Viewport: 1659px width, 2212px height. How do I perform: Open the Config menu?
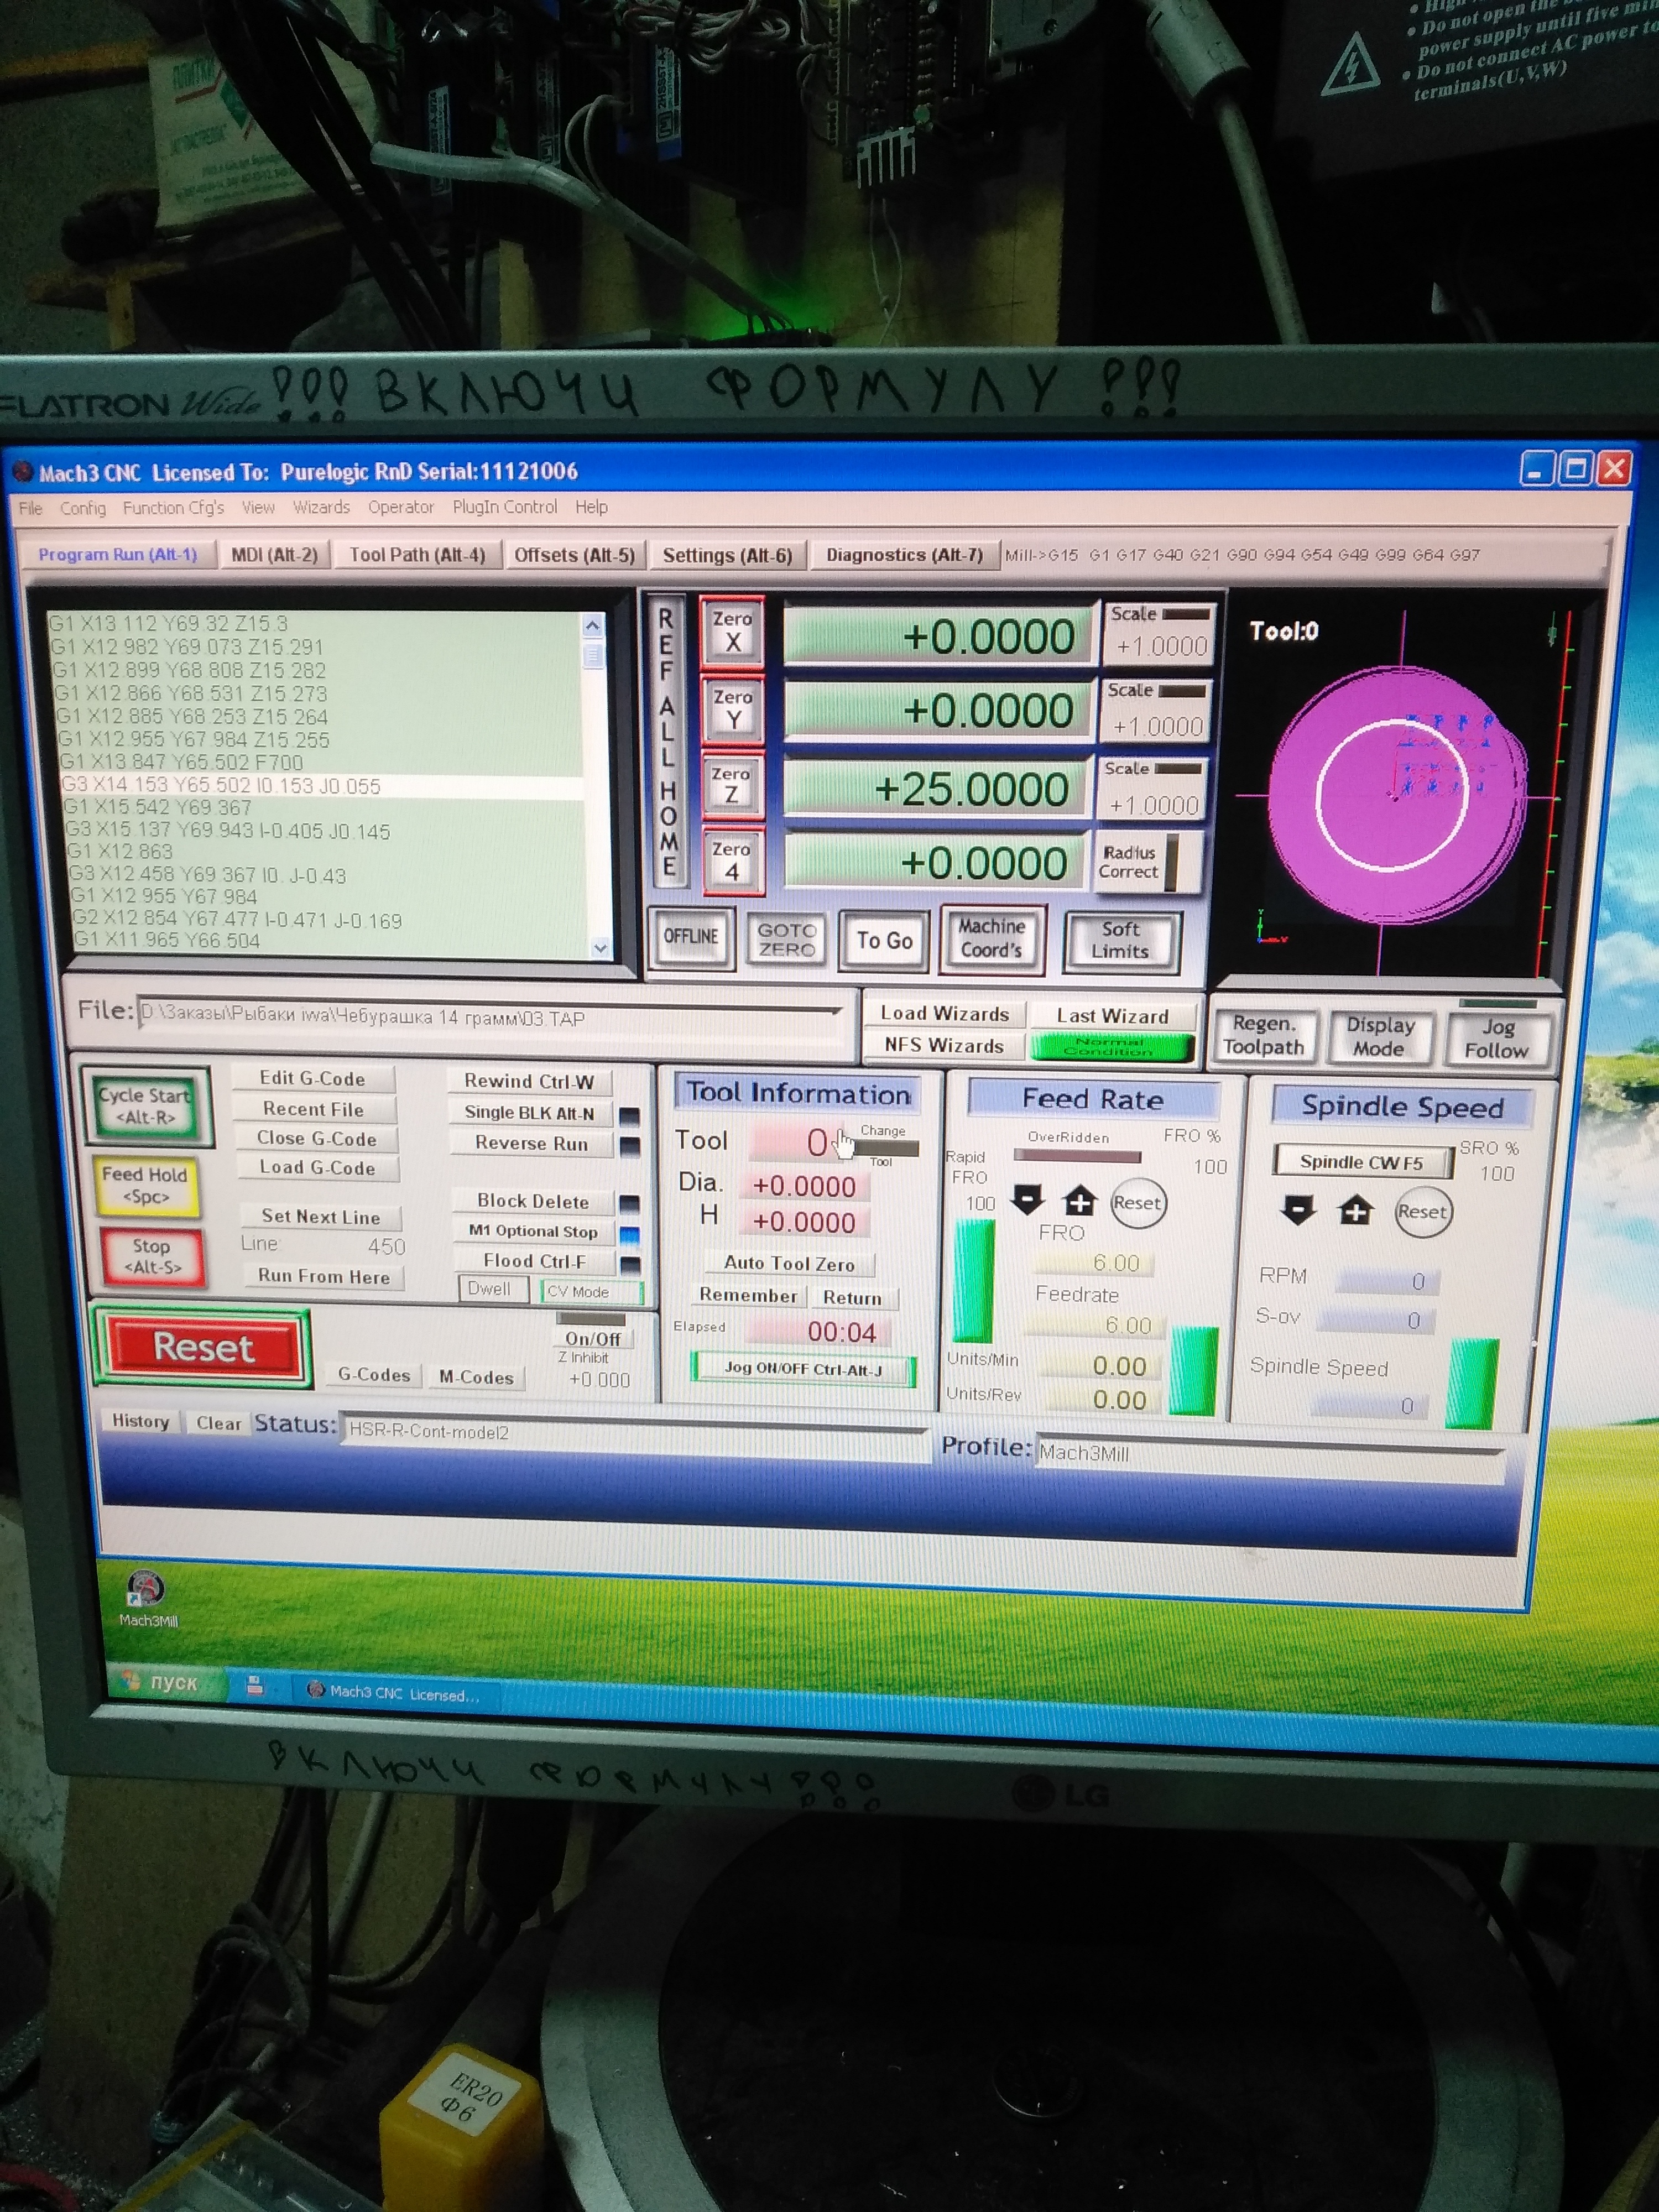pyautogui.click(x=82, y=508)
